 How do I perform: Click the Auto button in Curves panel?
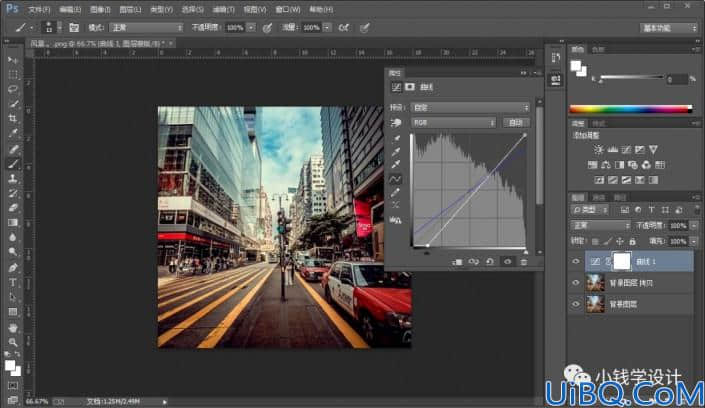(516, 122)
